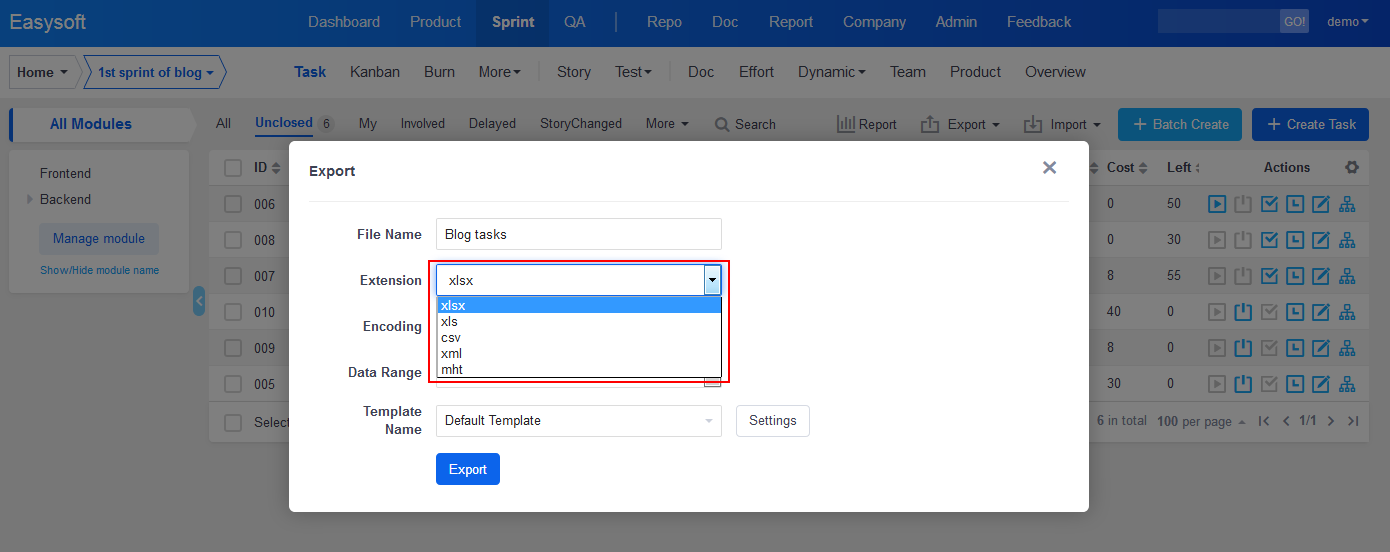Screen dimensions: 1390x552
Task: Close task 005 using the power icon
Action: pyautogui.click(x=1243, y=384)
